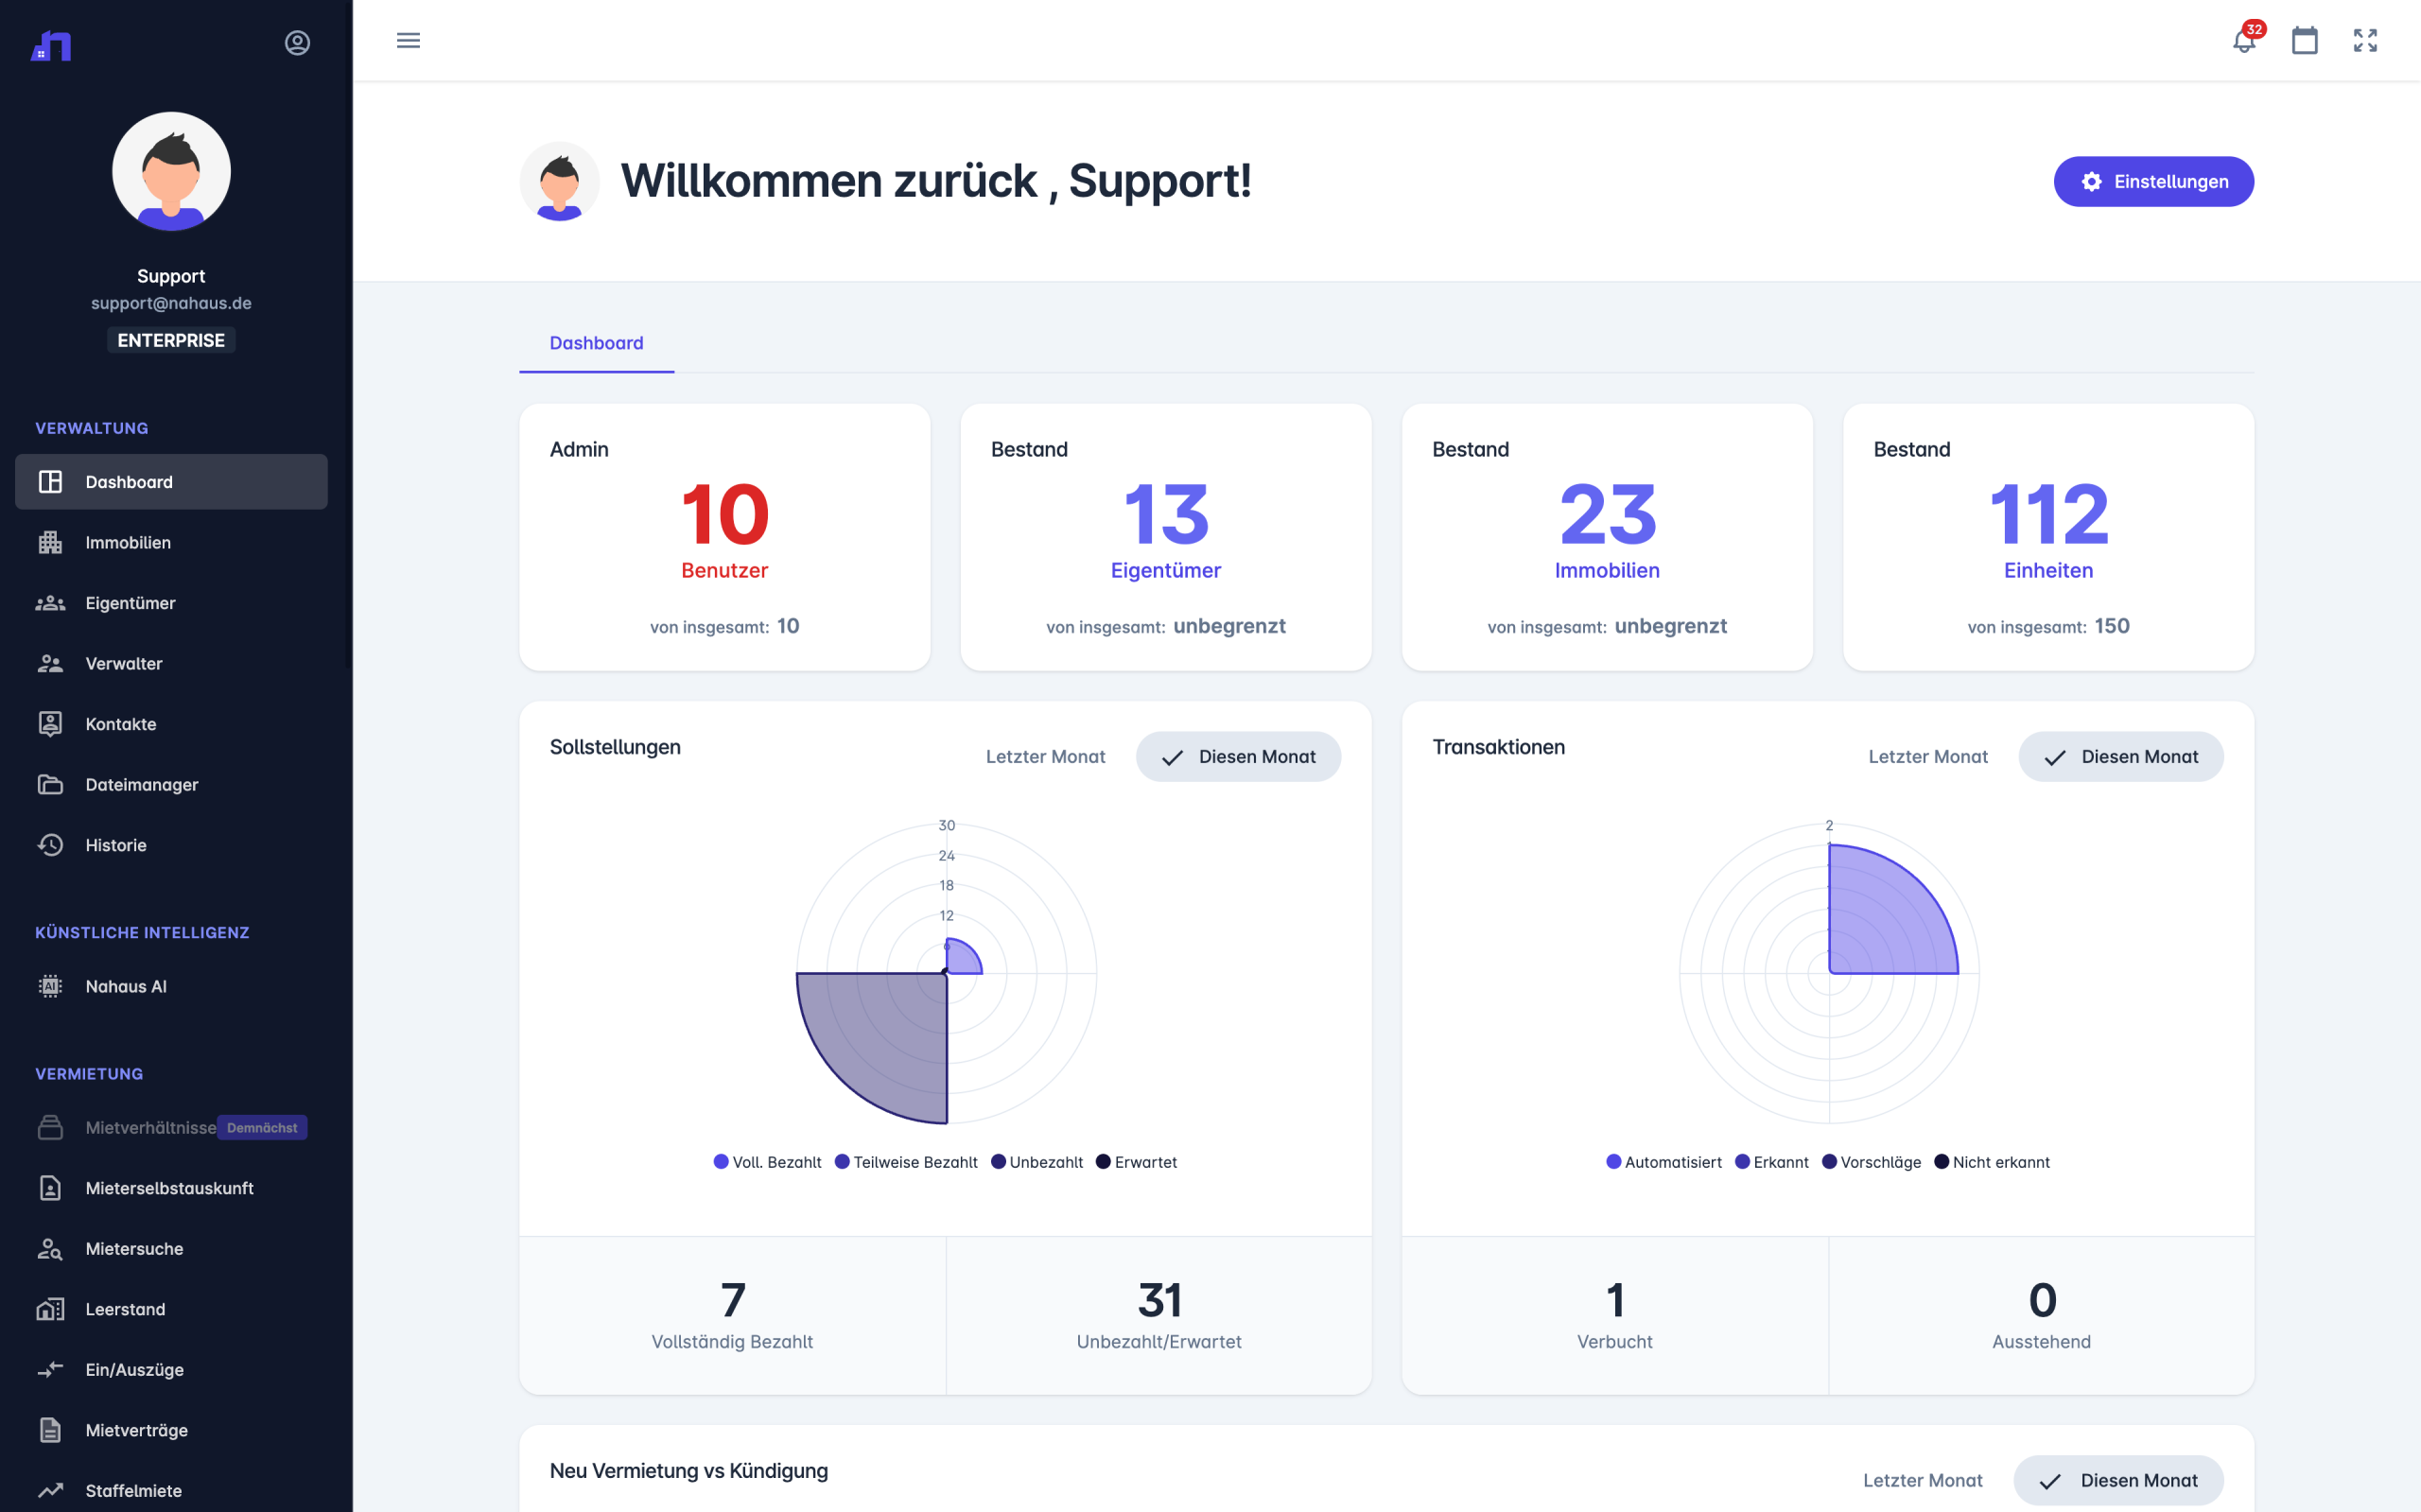Toggle the Automatisiert legend entry

1664,1162
